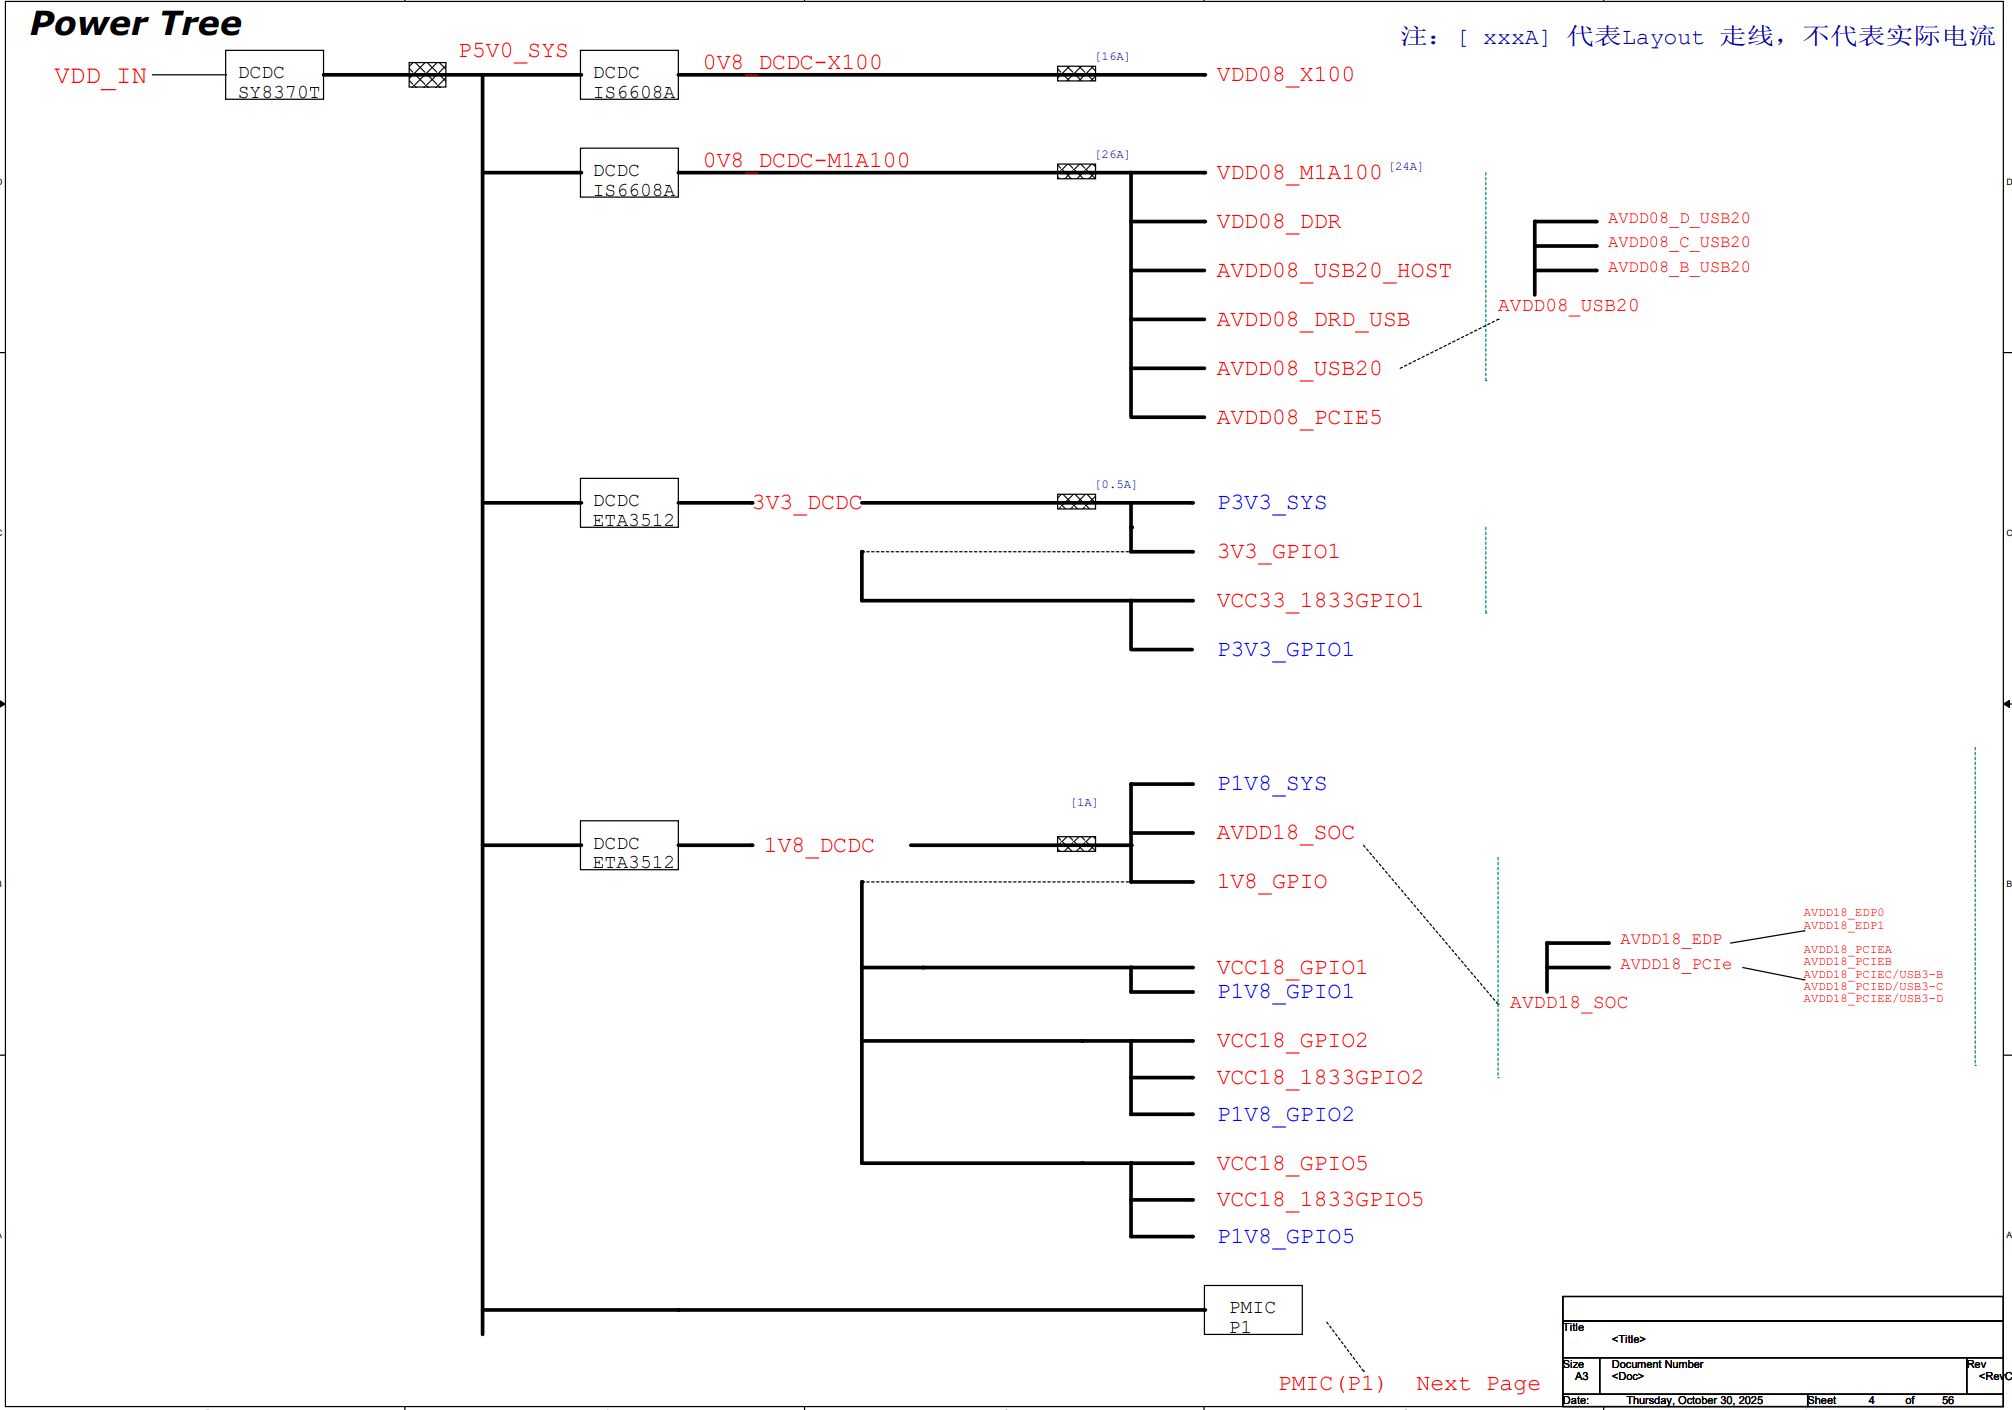Click the DCDC ETA3512 block driving 3V3_DCDC
Image resolution: width=2012 pixels, height=1410 pixels.
click(629, 503)
